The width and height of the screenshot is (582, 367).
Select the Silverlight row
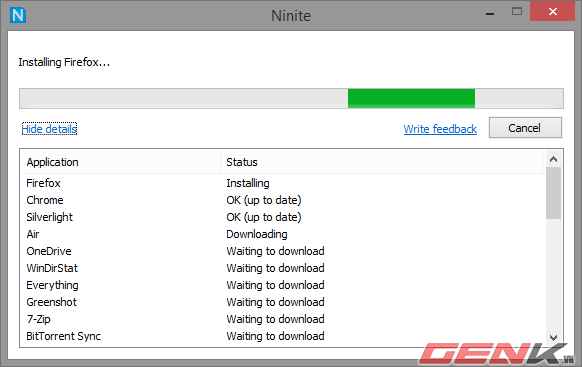[x=282, y=217]
